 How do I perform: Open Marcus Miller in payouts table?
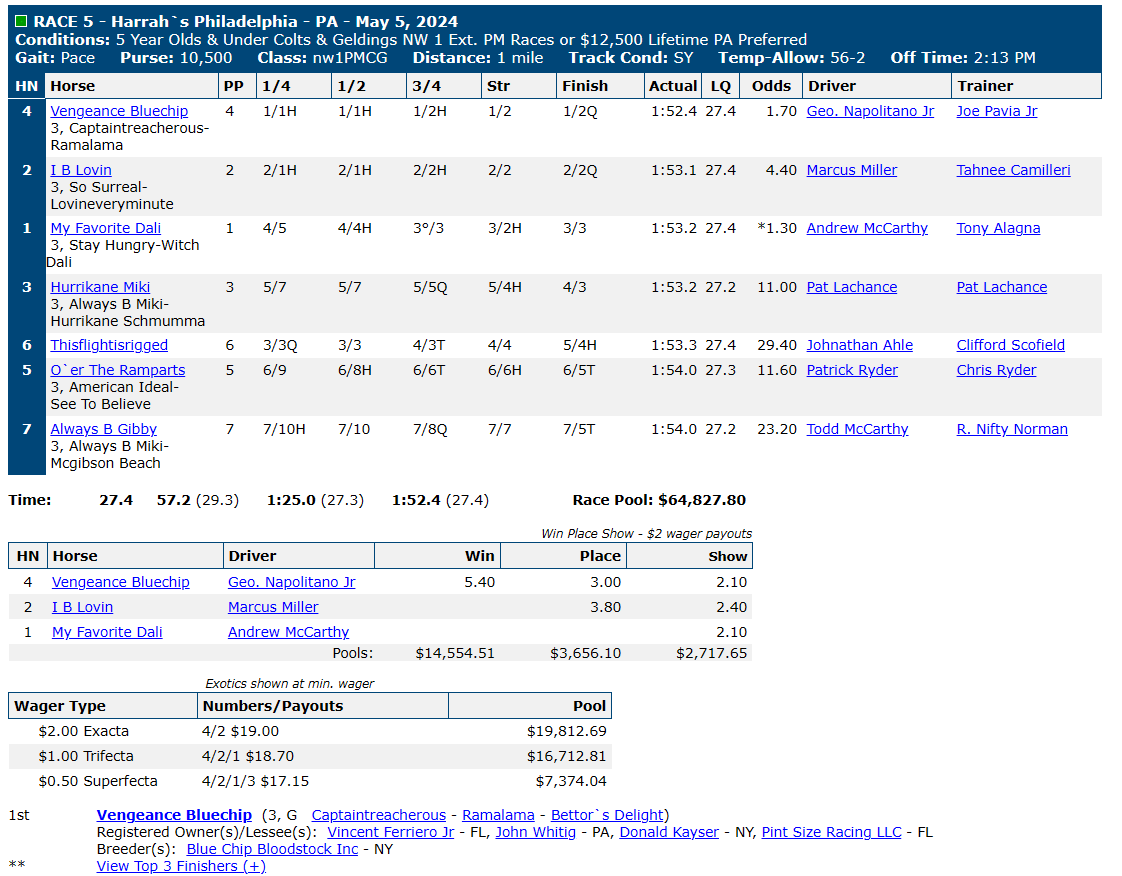(273, 607)
